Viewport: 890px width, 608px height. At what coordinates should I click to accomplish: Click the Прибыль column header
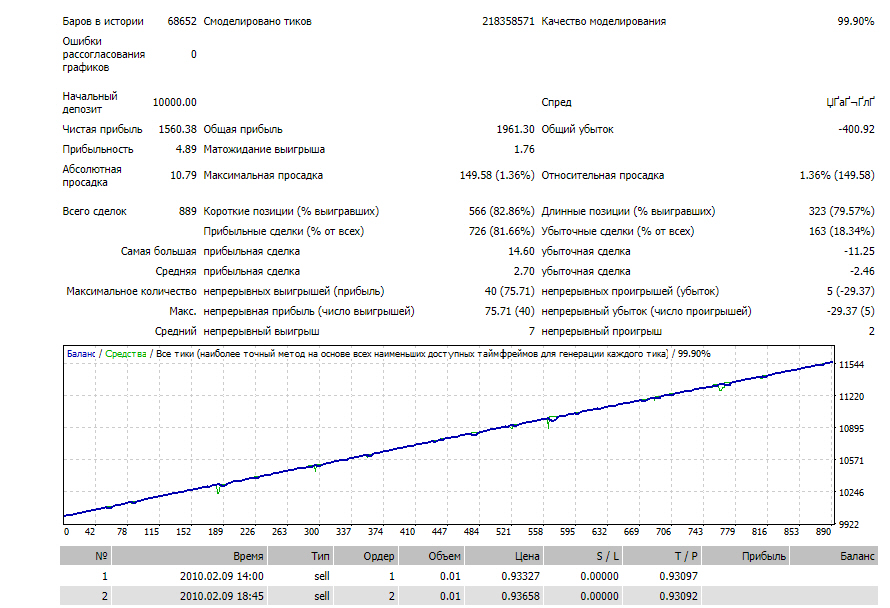point(746,556)
